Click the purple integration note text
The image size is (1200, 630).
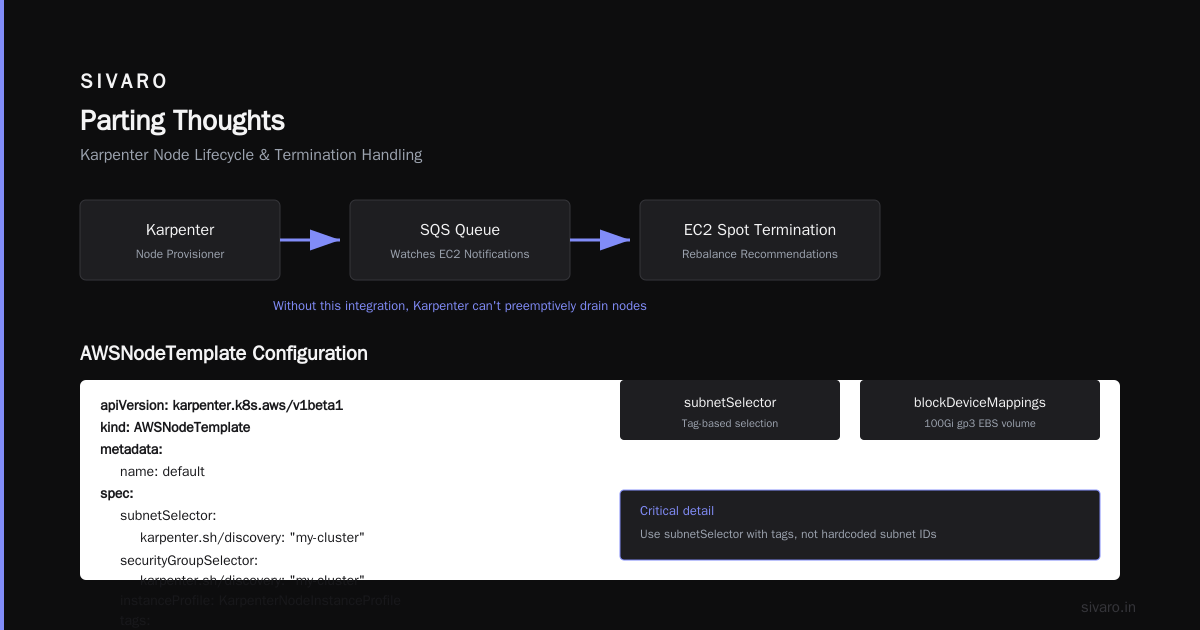coord(460,306)
